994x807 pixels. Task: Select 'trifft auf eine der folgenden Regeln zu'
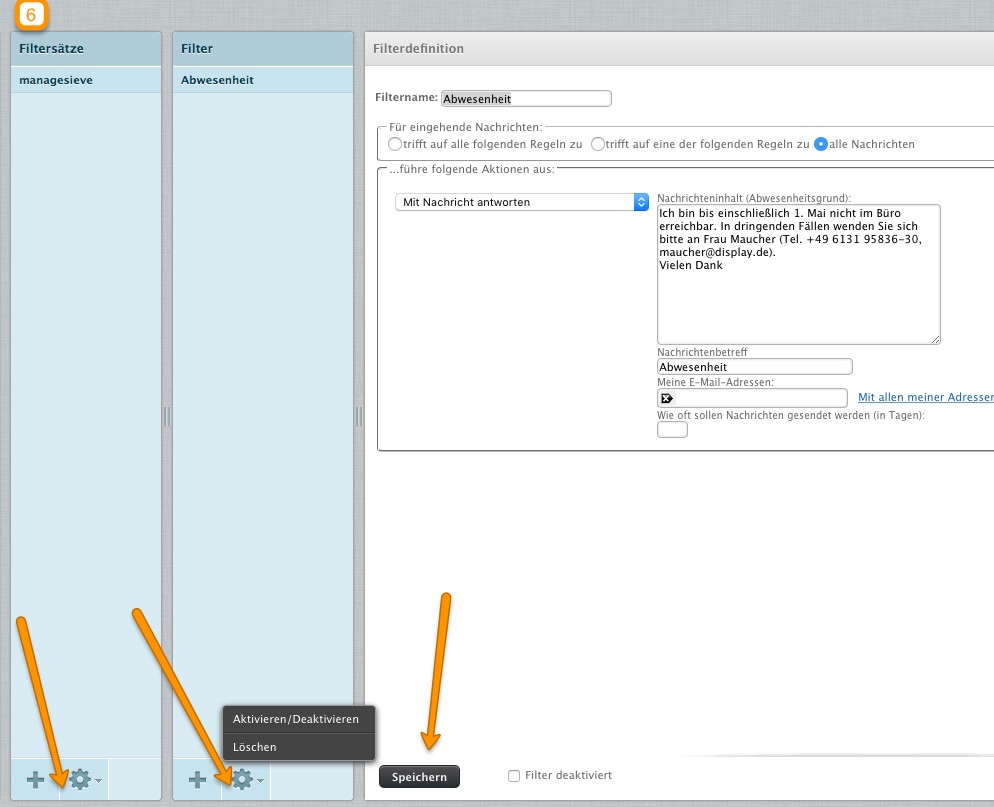pos(598,144)
